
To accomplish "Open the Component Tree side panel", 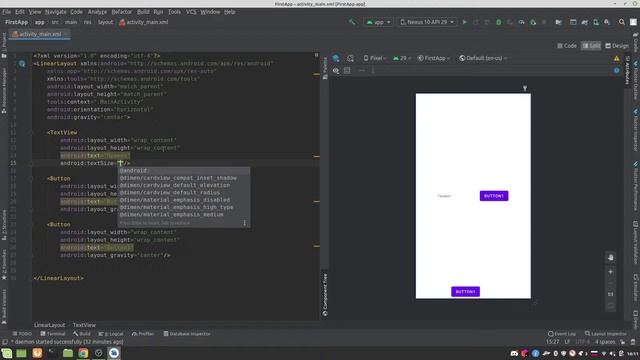I will [325, 294].
